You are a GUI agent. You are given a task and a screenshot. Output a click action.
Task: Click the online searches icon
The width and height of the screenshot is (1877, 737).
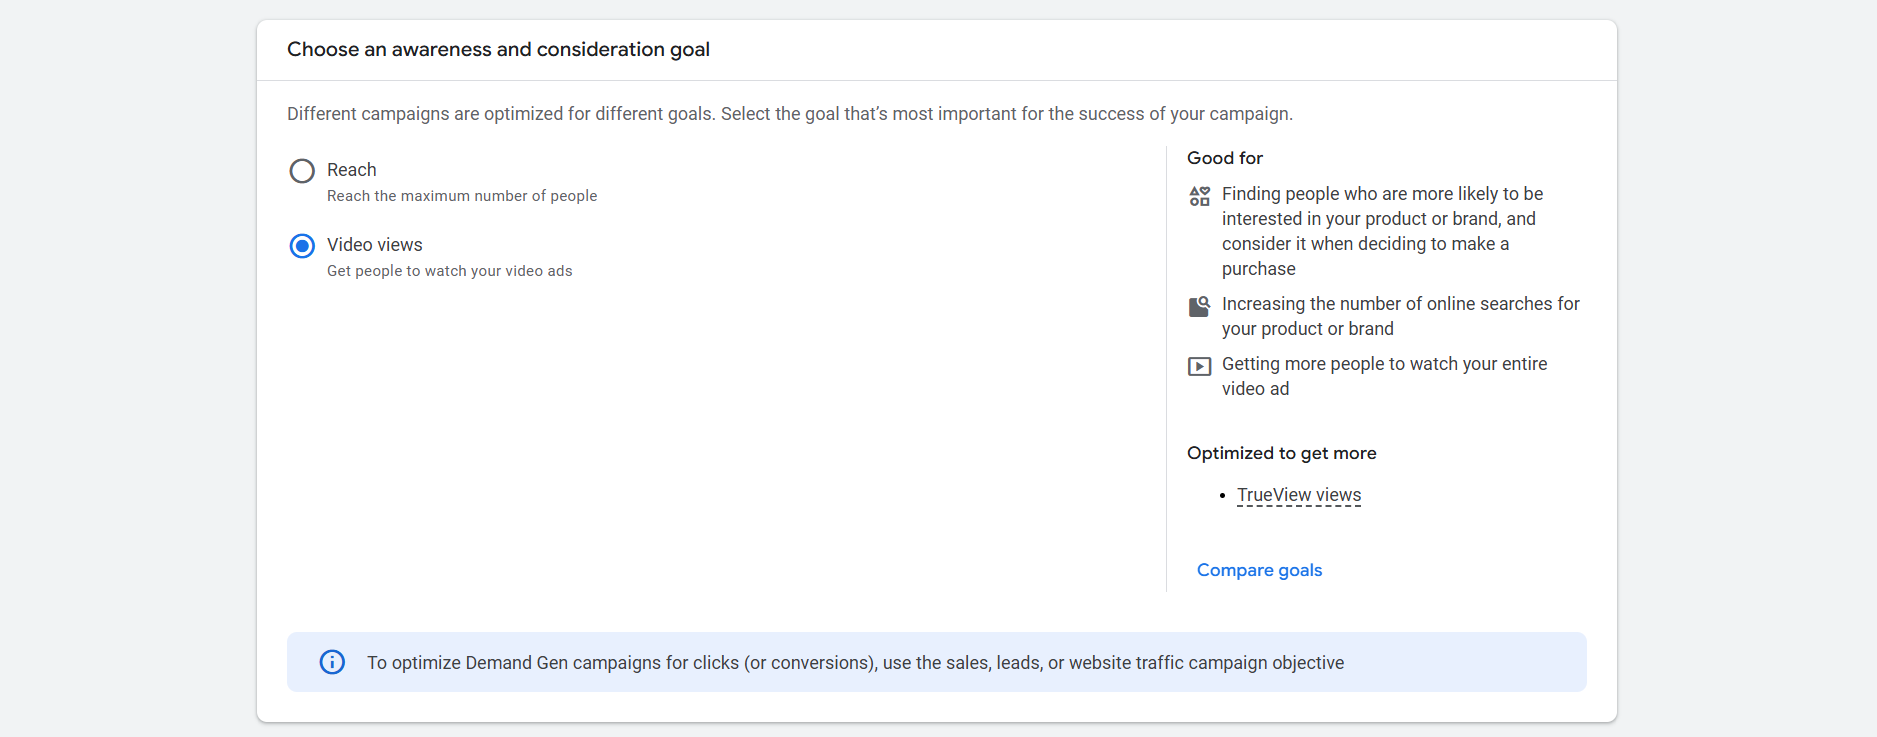click(x=1199, y=306)
